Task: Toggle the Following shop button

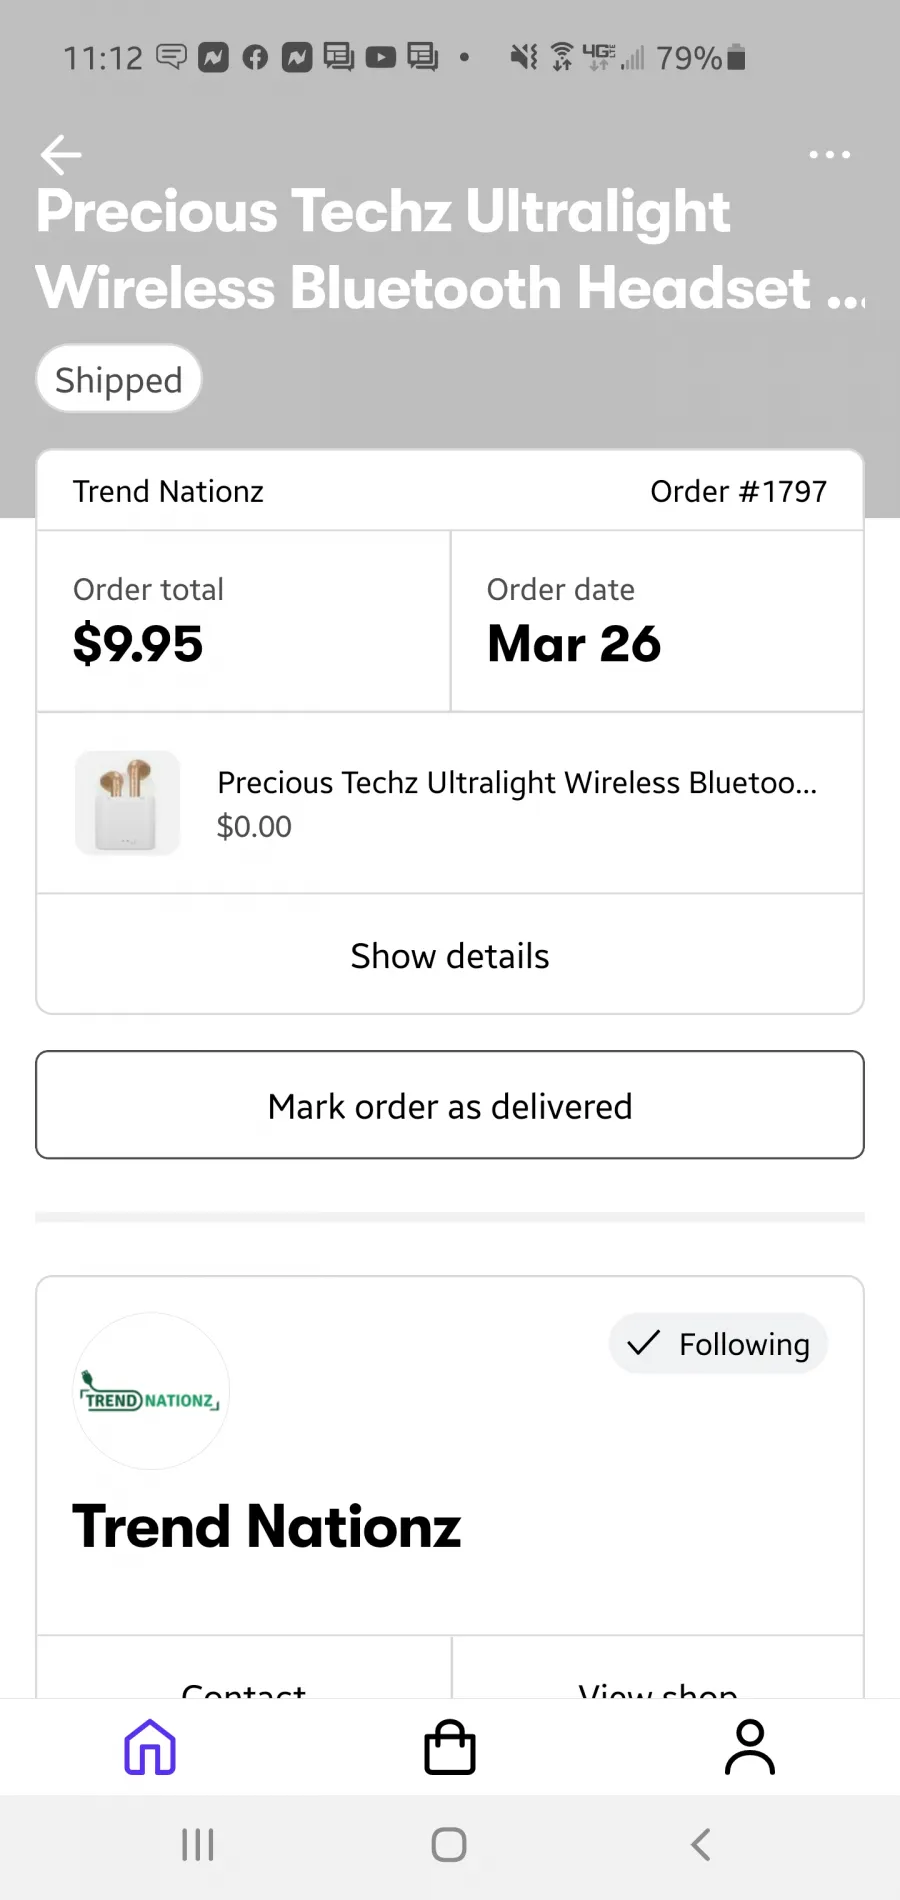Action: tap(718, 1343)
